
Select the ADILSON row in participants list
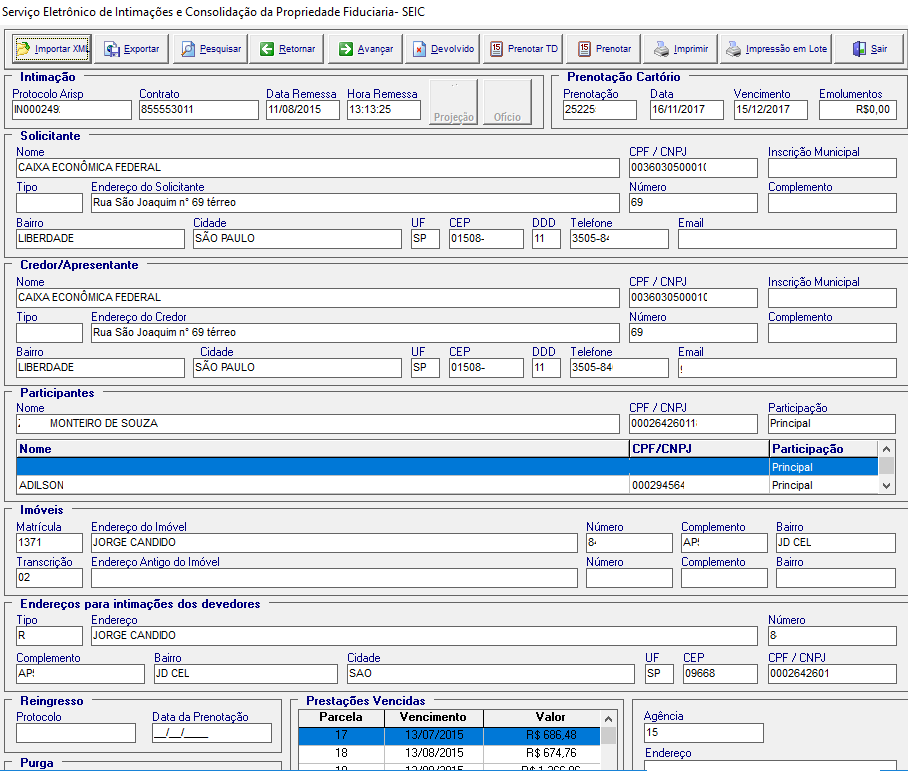(447, 485)
